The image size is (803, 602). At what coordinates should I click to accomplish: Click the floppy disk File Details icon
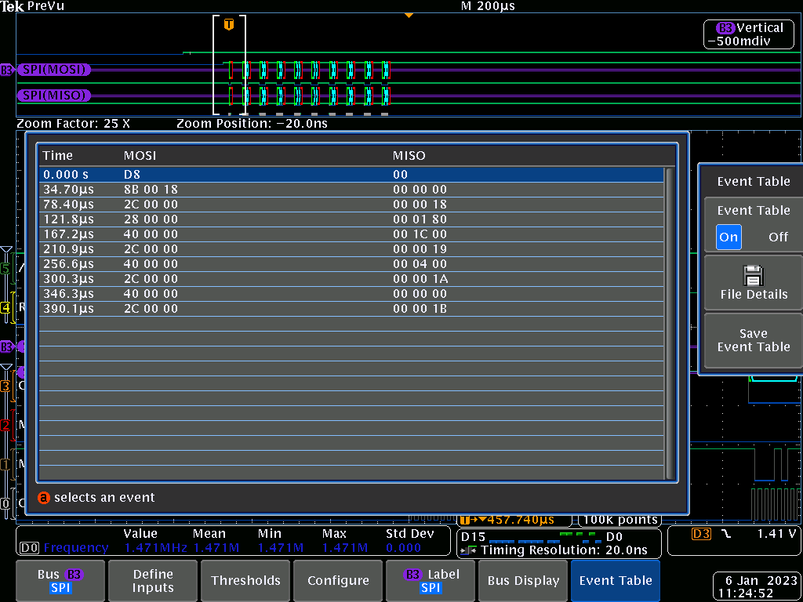pyautogui.click(x=753, y=275)
